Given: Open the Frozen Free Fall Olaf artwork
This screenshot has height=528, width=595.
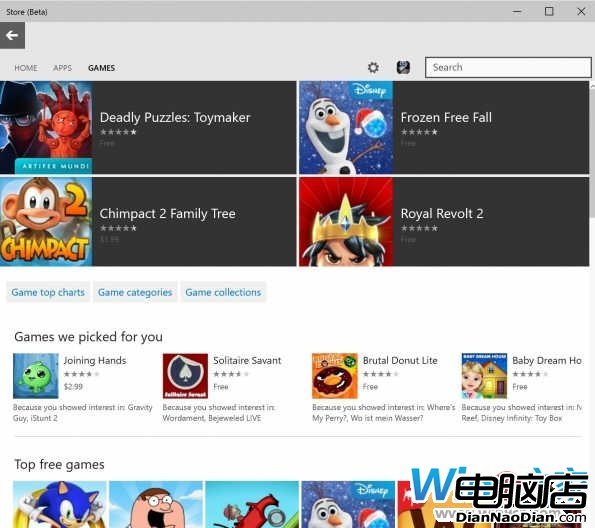Looking at the screenshot, I should point(346,128).
